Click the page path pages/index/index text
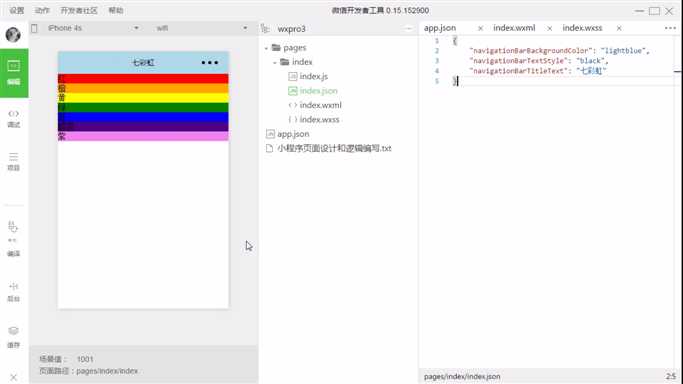The width and height of the screenshot is (683, 384). click(107, 371)
